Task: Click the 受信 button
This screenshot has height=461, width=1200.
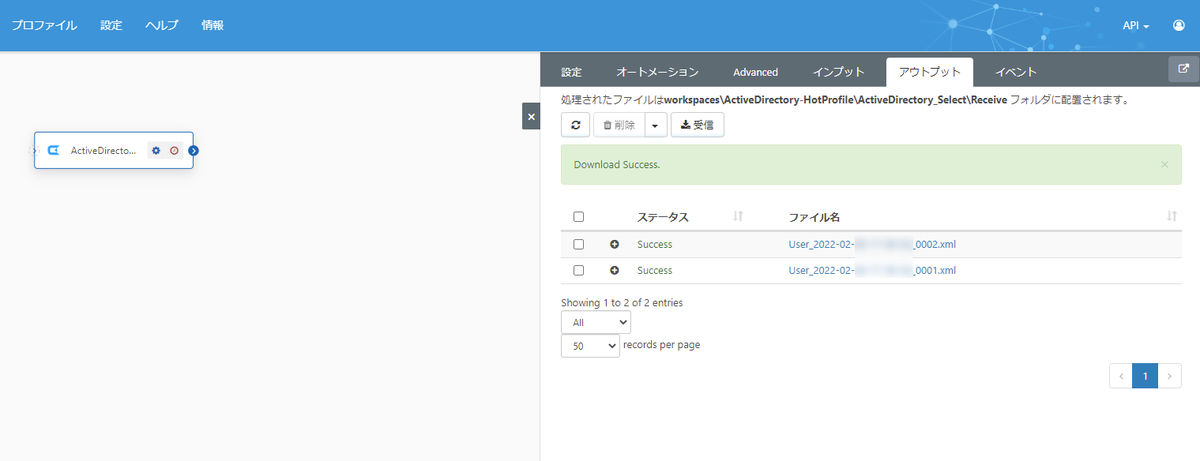Action: (697, 125)
